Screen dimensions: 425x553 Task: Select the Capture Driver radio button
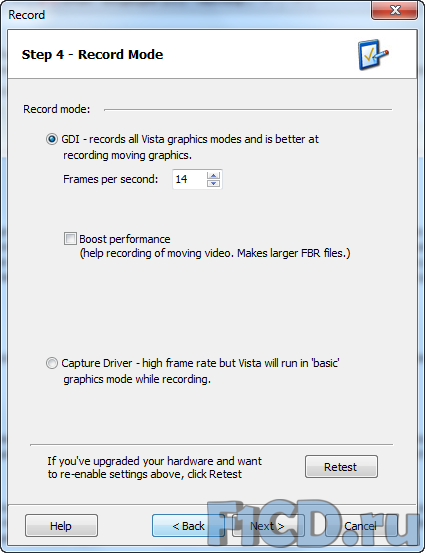52,363
